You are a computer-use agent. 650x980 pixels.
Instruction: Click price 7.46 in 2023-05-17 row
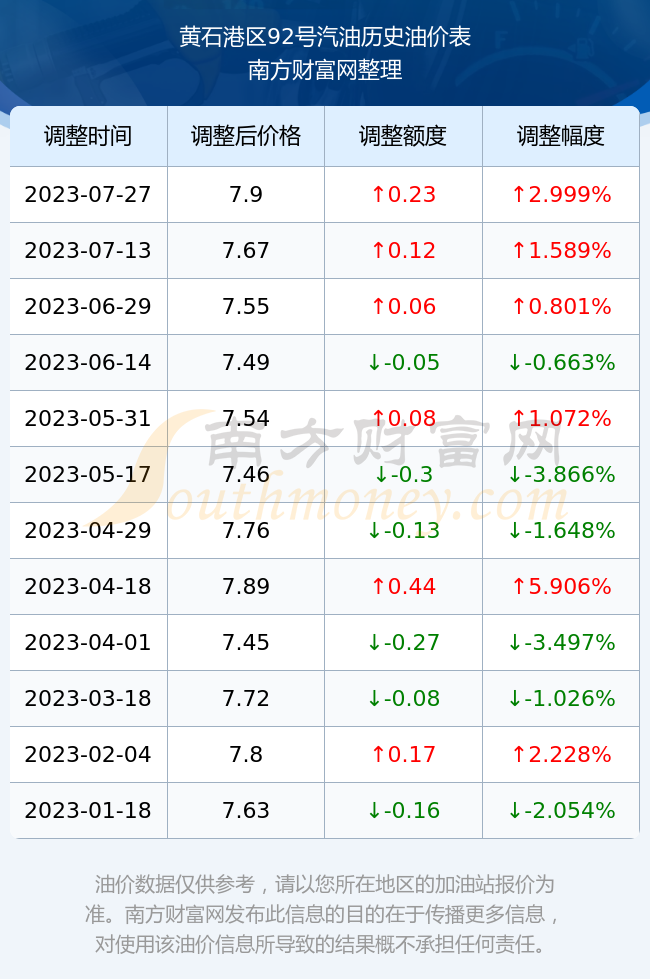246,474
